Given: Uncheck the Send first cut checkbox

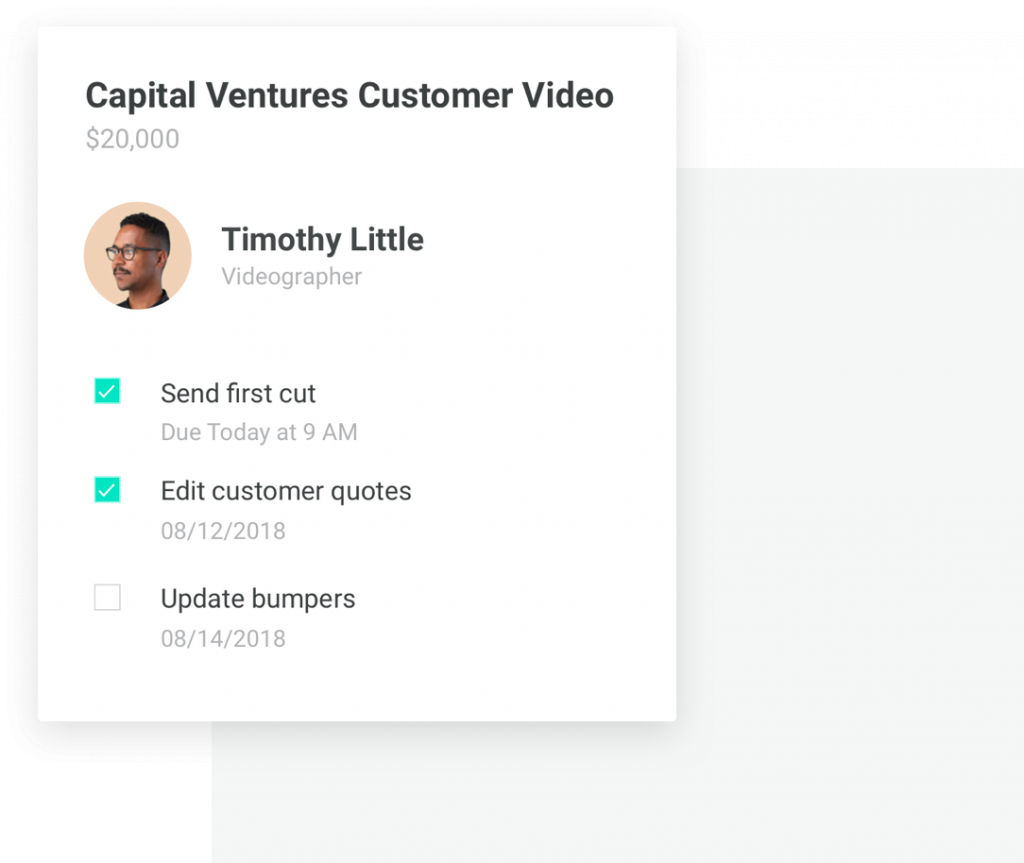Looking at the screenshot, I should [x=107, y=391].
